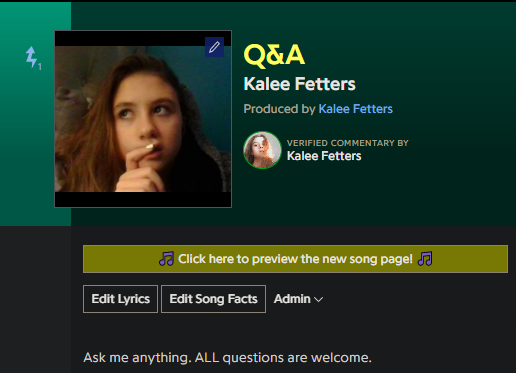Click the pyong lightning arrow icon
516x373 pixels.
point(31,57)
